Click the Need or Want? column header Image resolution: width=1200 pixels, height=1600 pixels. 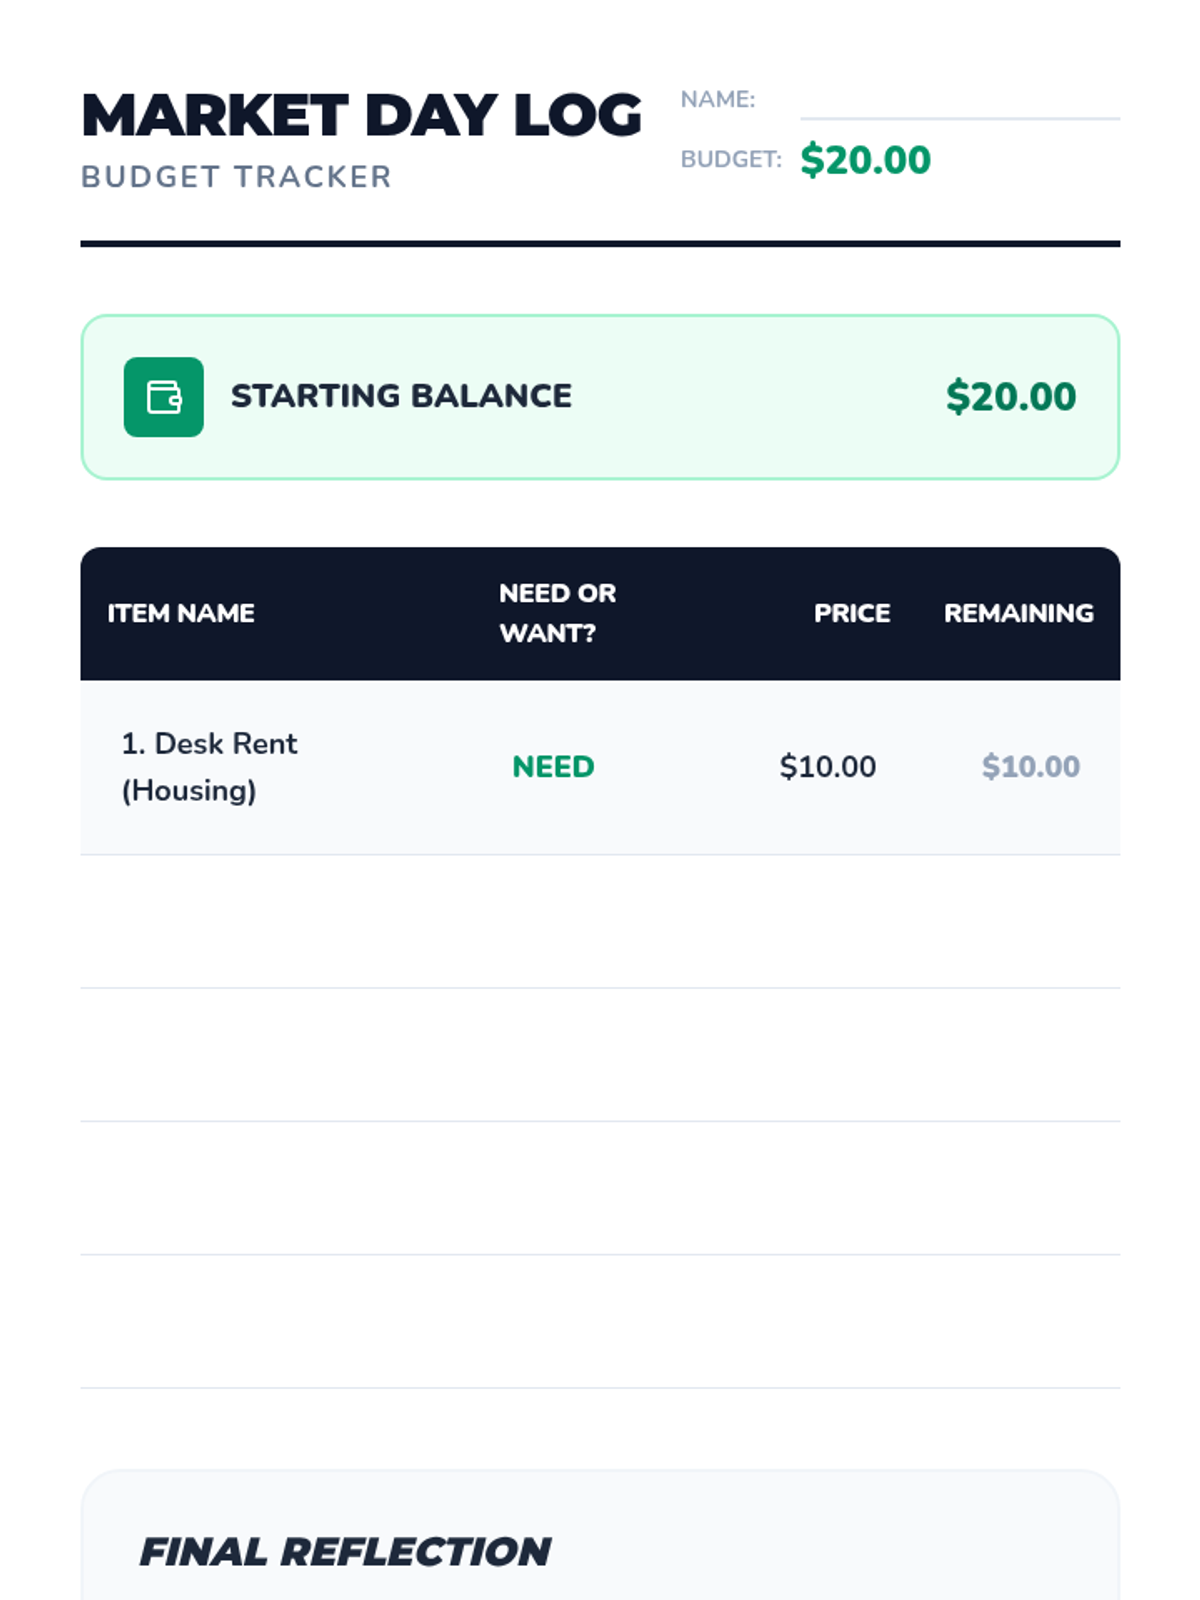[557, 613]
